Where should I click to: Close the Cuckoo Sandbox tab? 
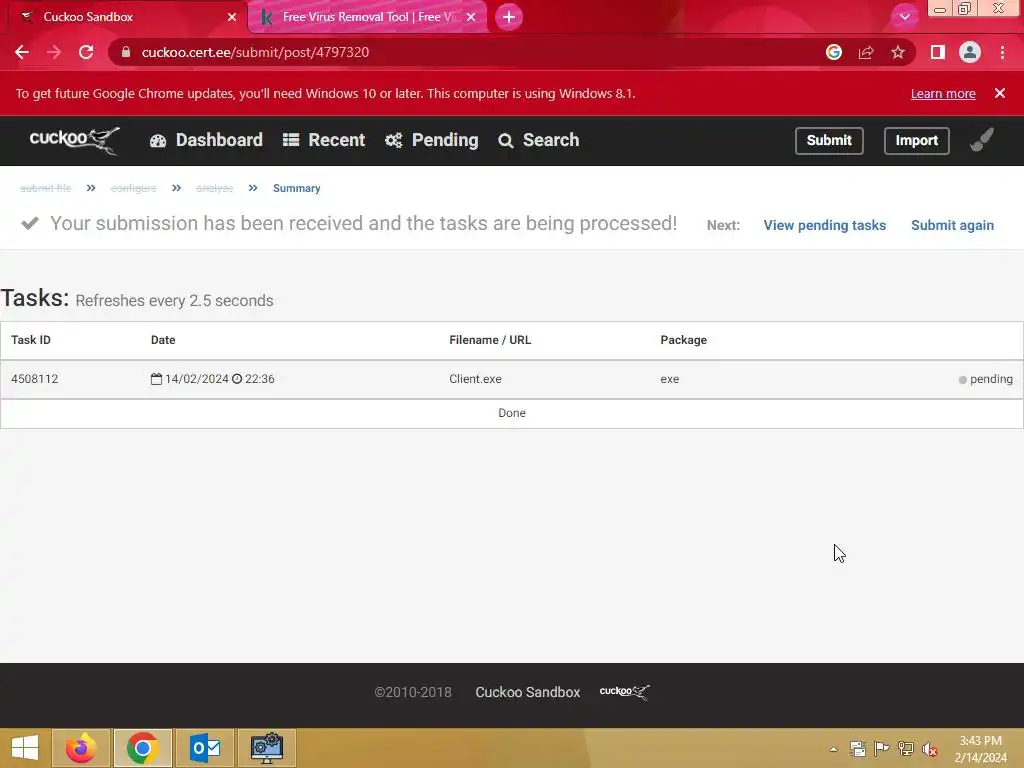coord(232,17)
